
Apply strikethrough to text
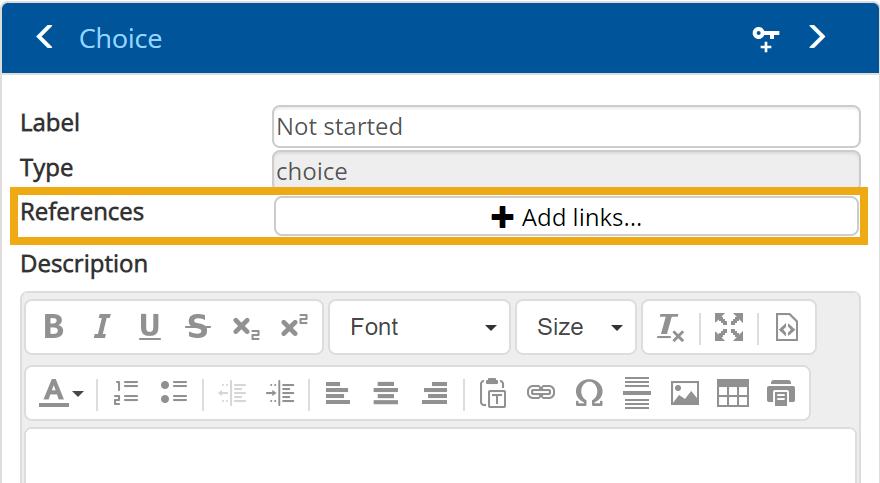click(198, 327)
